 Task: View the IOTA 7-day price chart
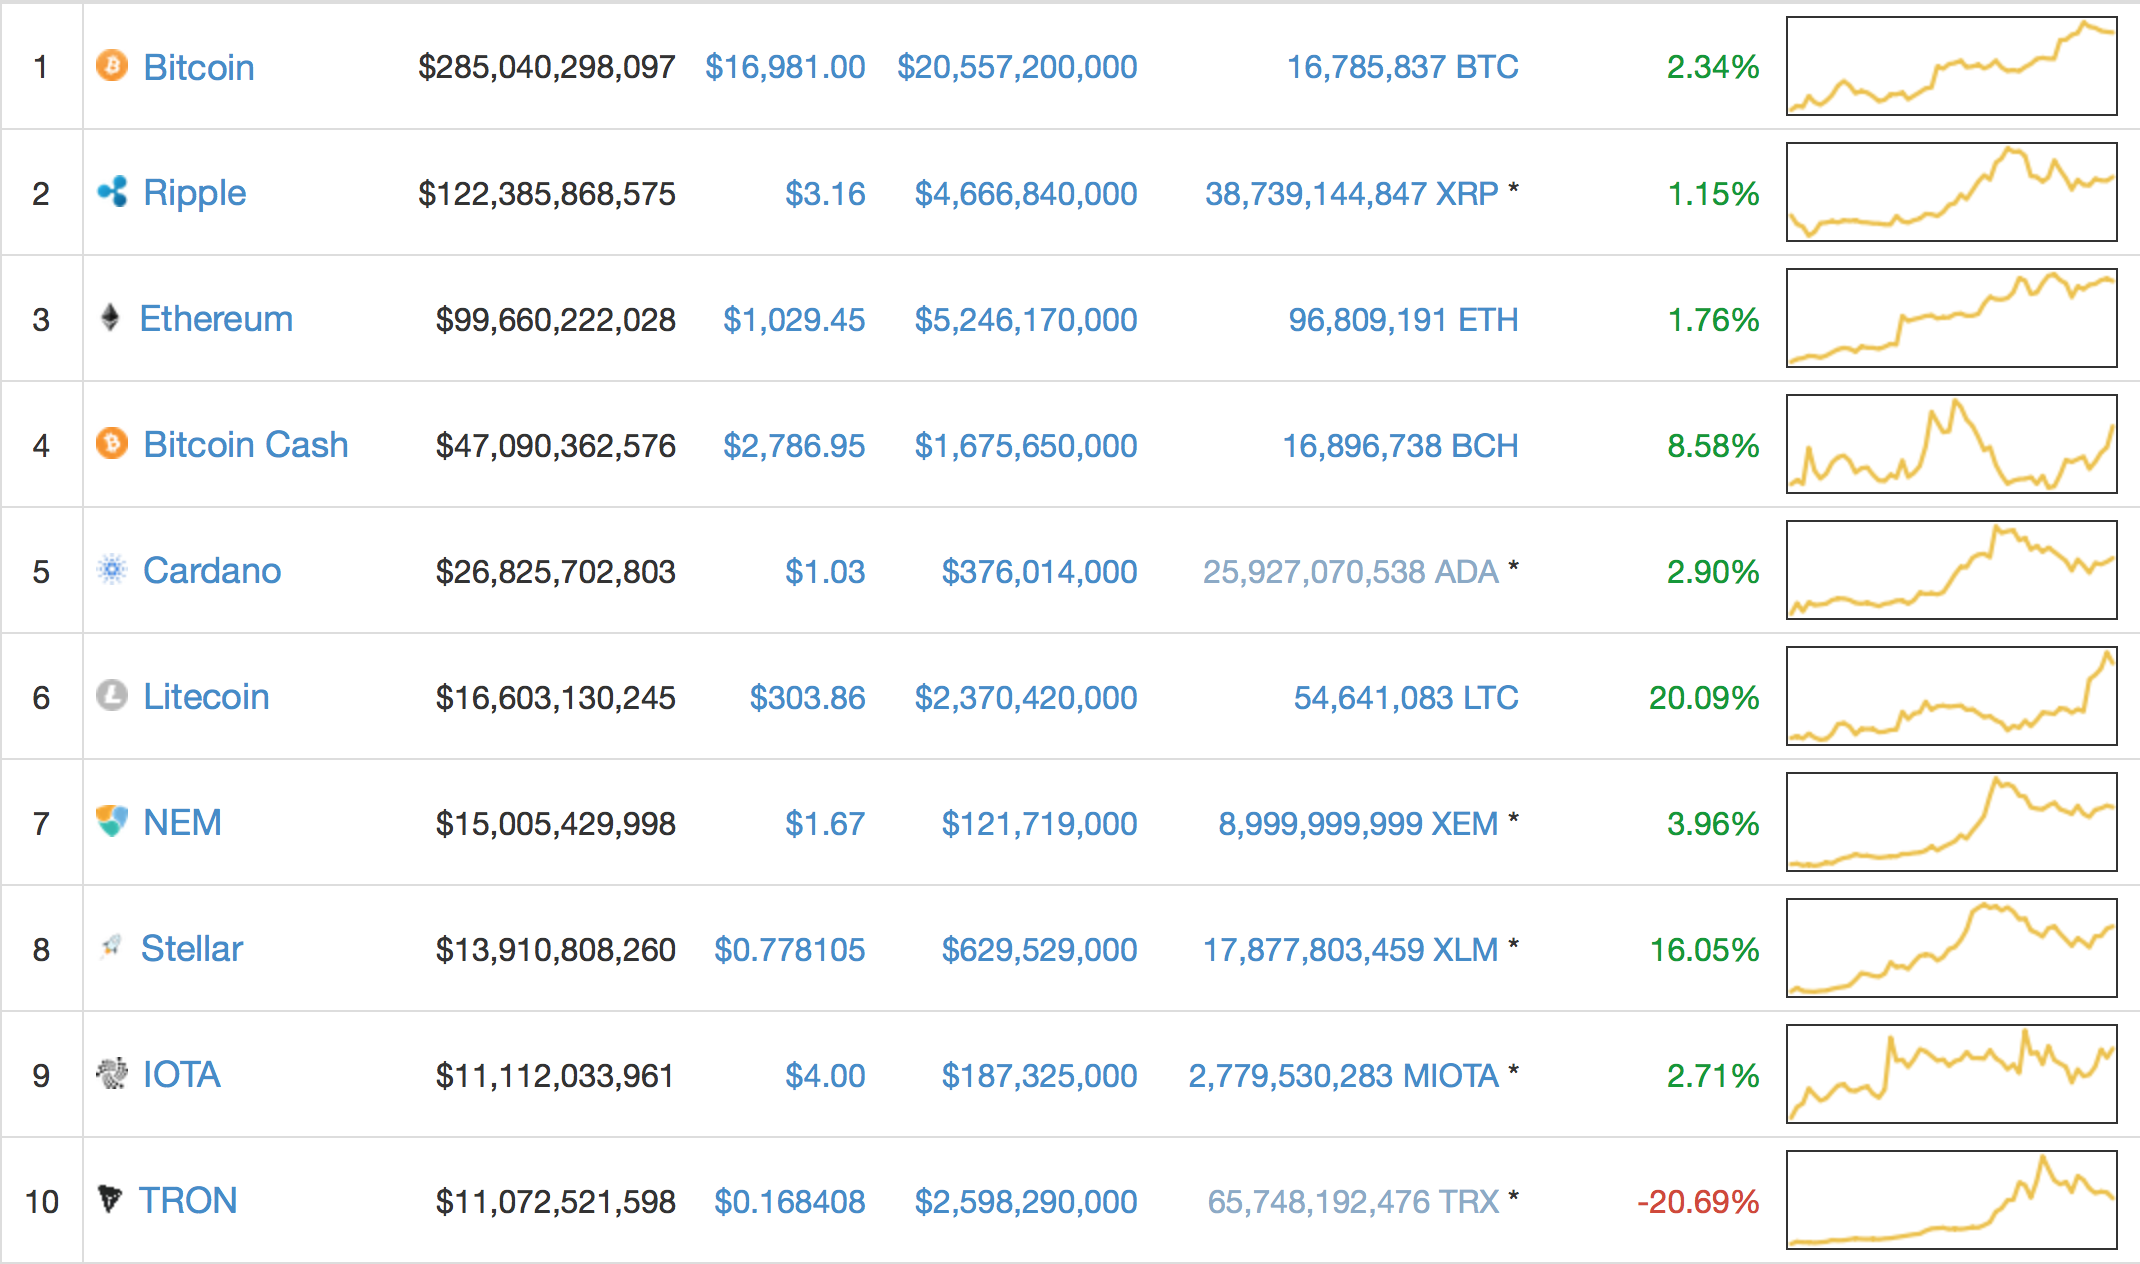[x=1951, y=1074]
